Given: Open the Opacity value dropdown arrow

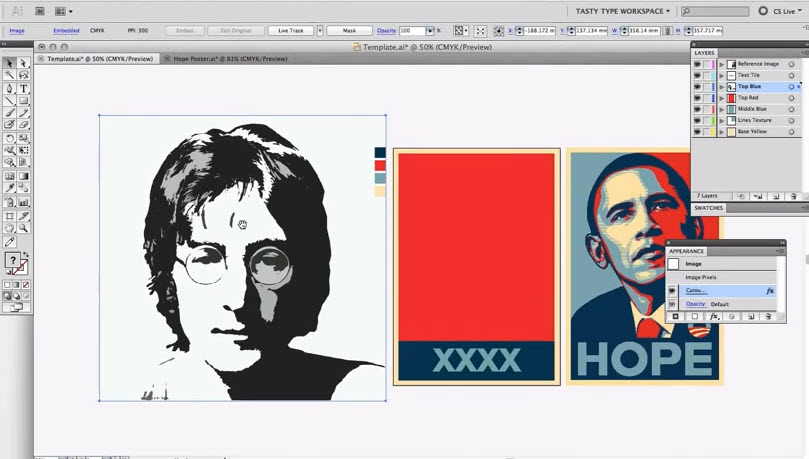Looking at the screenshot, I should coord(430,31).
